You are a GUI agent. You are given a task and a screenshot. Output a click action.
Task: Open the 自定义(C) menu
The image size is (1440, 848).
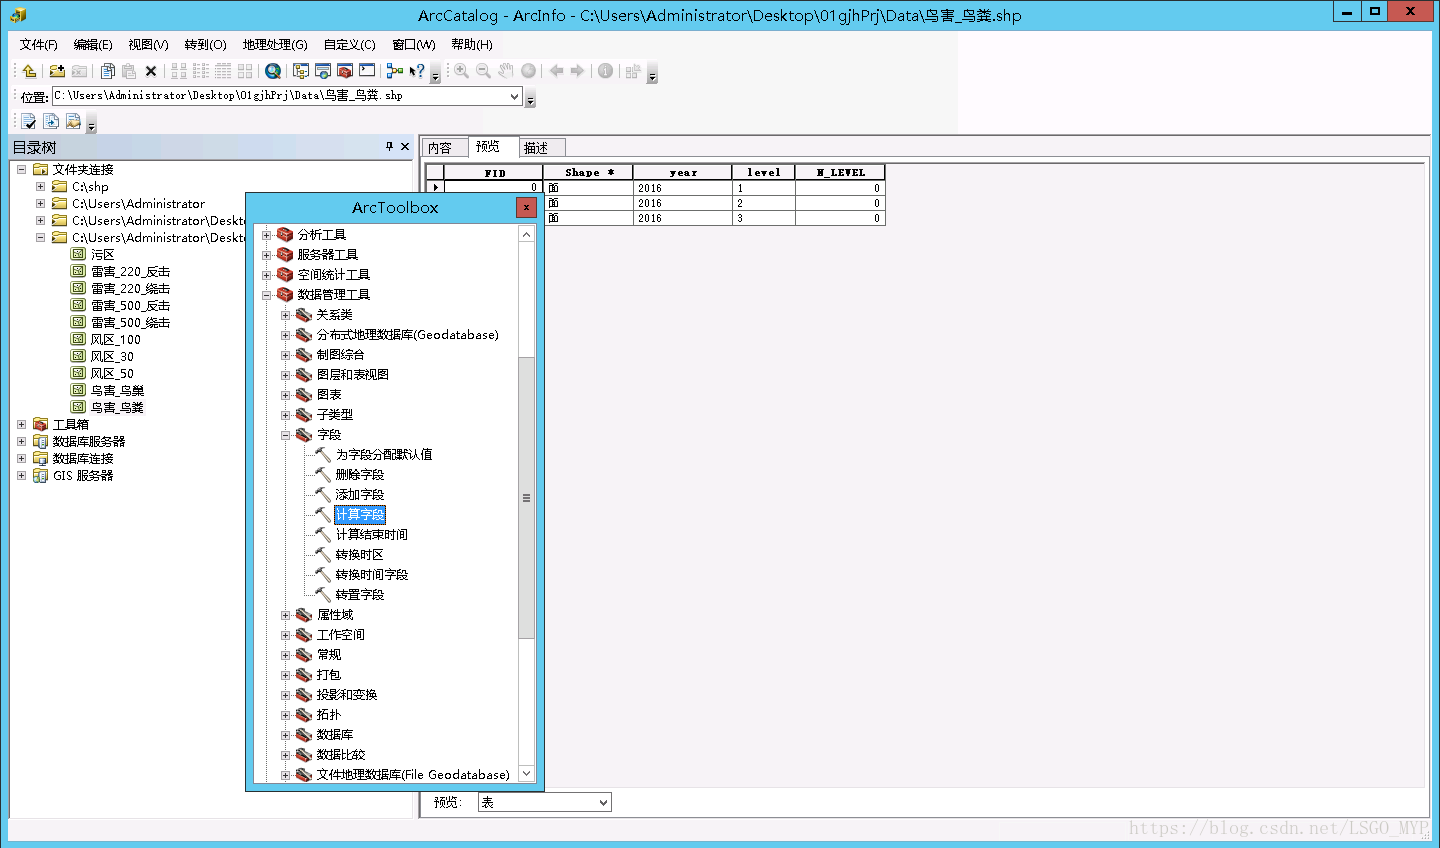[349, 44]
